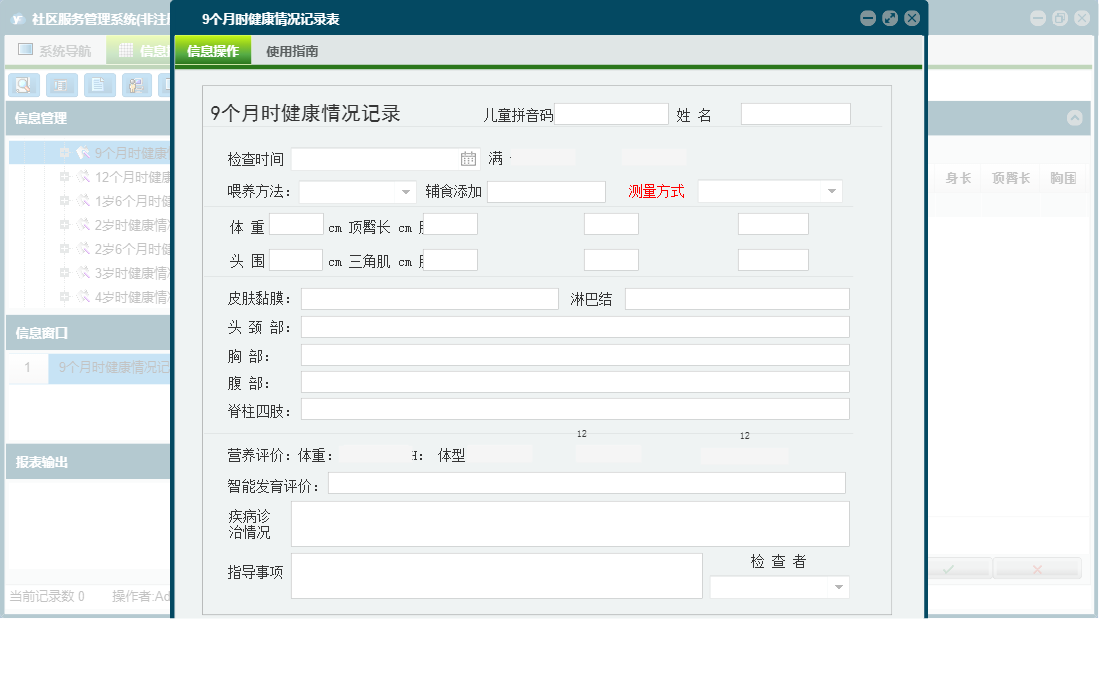Maximize the 9个月时健康情况记录表 dialog
Screen dimensions: 1099x685
[890, 19]
